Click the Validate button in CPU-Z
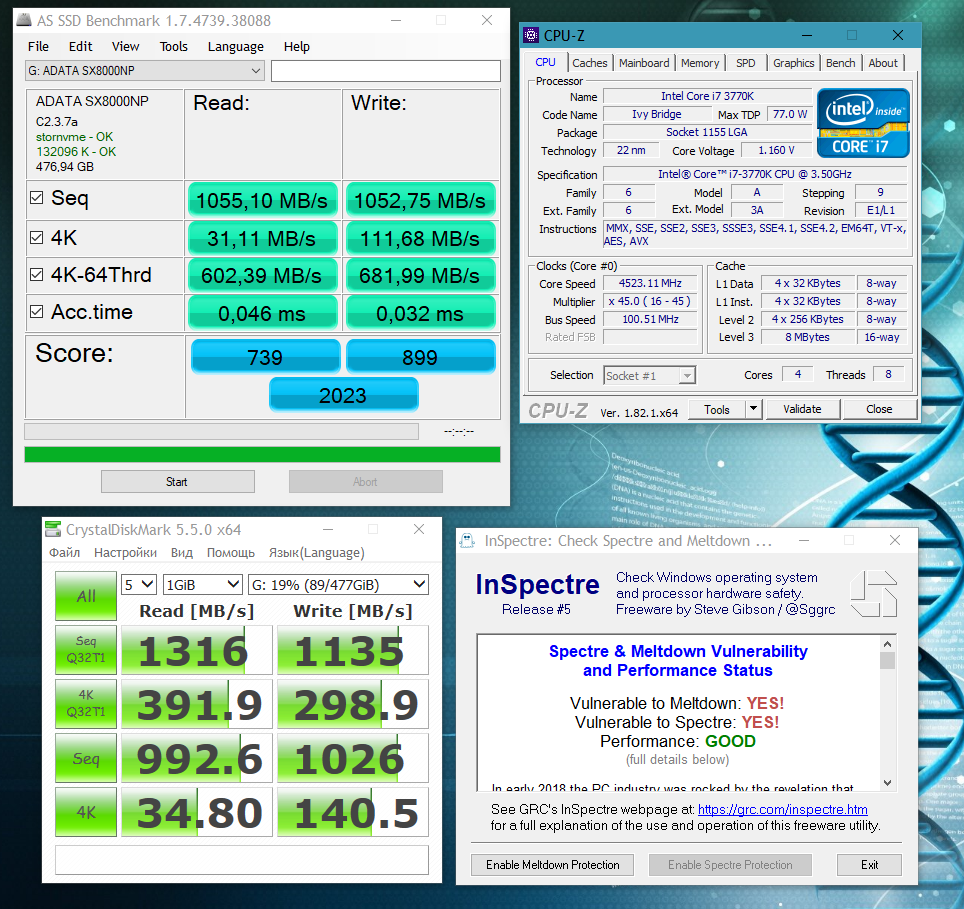The height and width of the screenshot is (909, 964). point(802,409)
